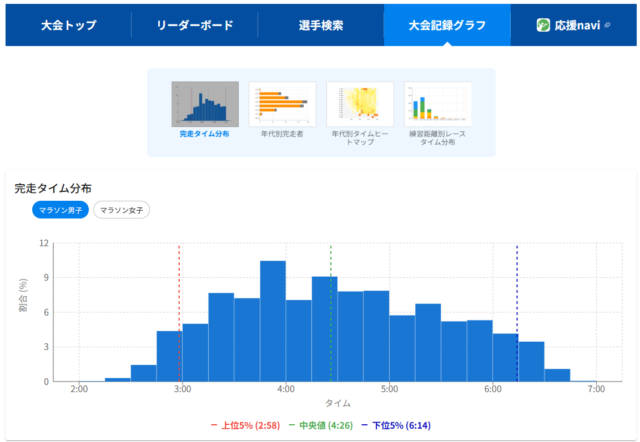
Task: Open the 完走タイム分布 histogram thumbnail
Action: pyautogui.click(x=205, y=103)
